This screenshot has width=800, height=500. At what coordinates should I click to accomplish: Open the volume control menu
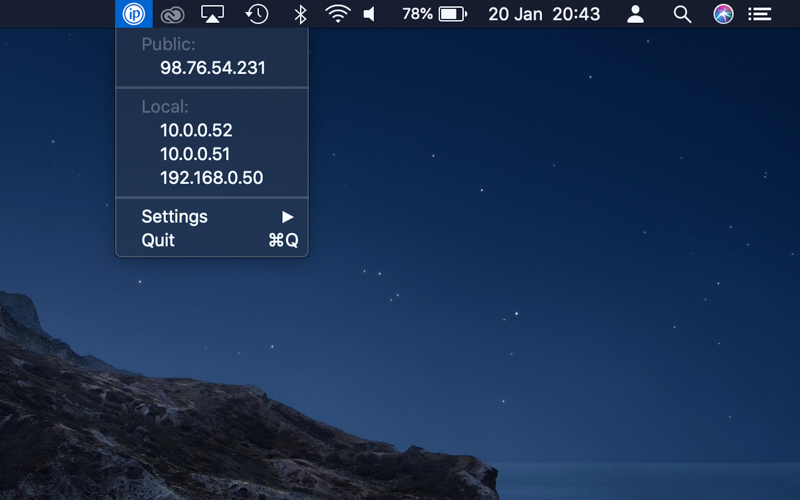pyautogui.click(x=370, y=14)
